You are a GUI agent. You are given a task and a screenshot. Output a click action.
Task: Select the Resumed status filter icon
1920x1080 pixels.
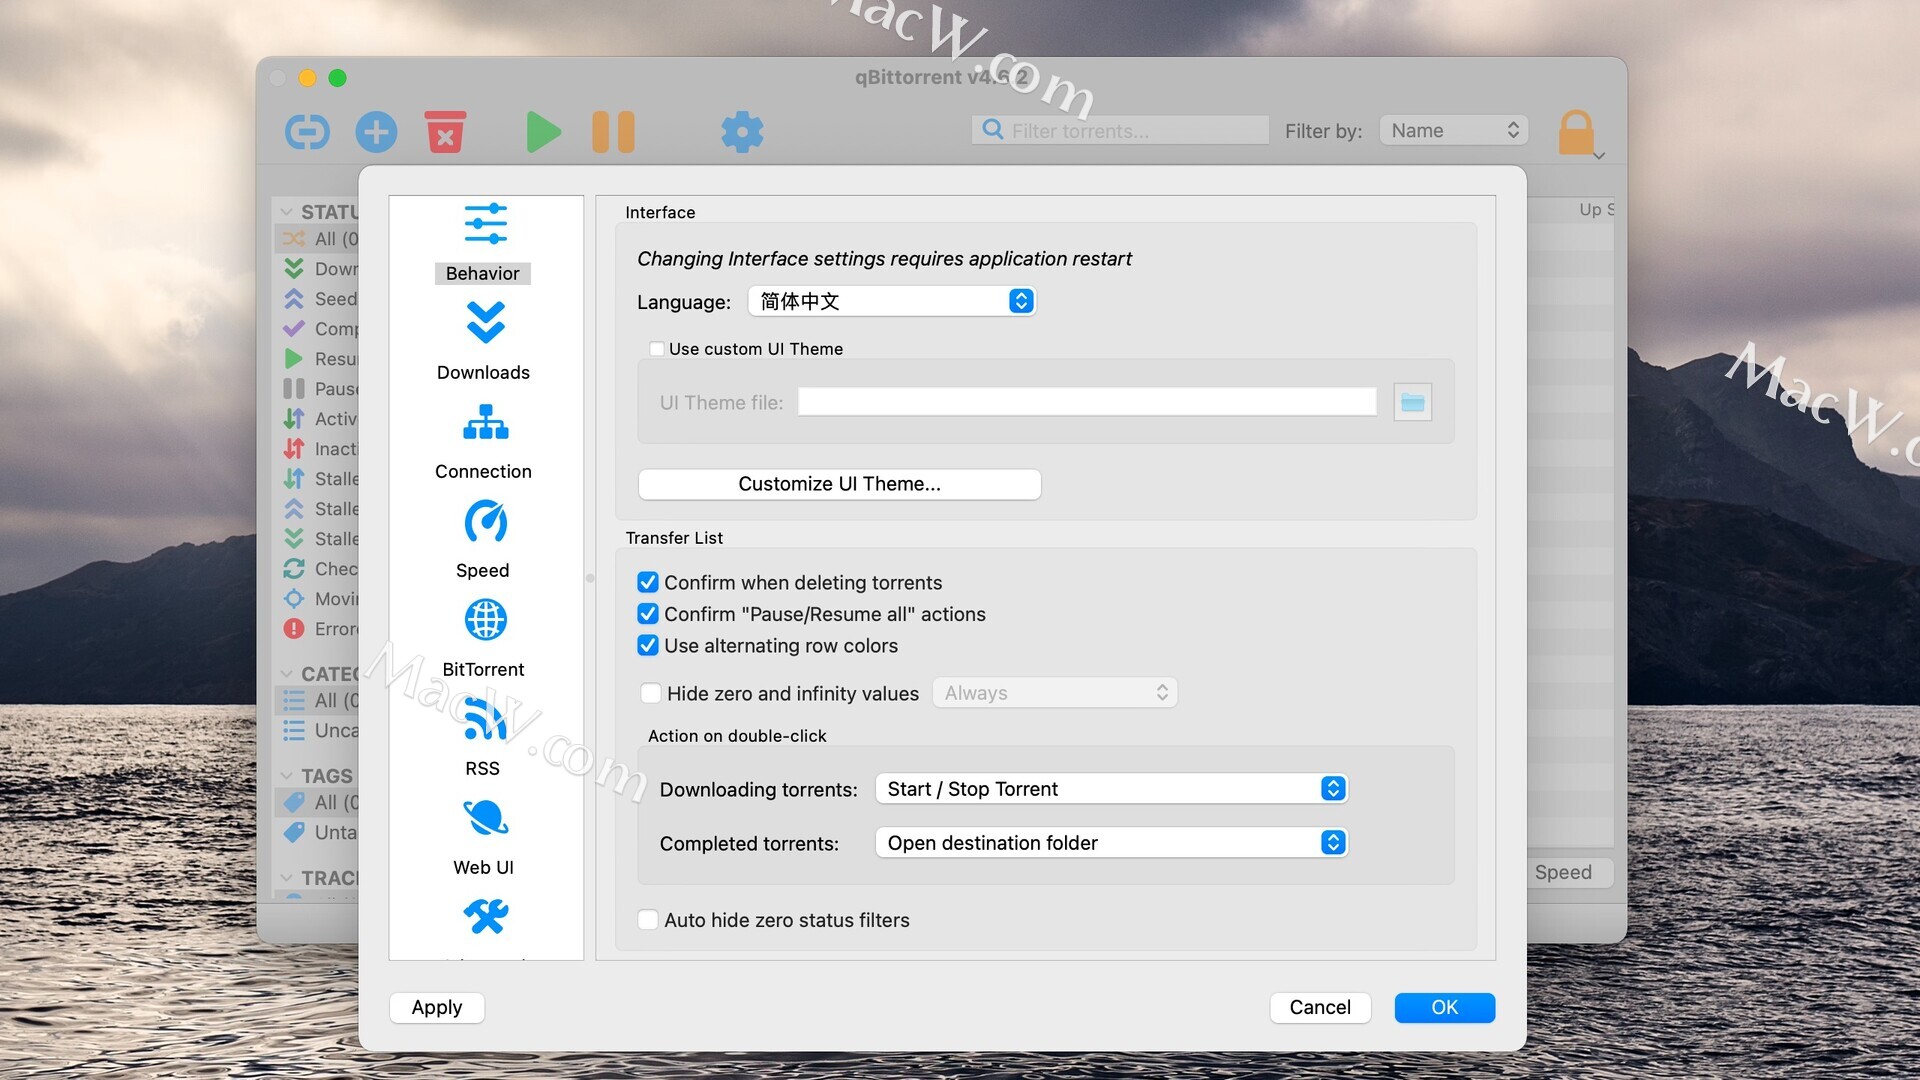click(x=293, y=358)
